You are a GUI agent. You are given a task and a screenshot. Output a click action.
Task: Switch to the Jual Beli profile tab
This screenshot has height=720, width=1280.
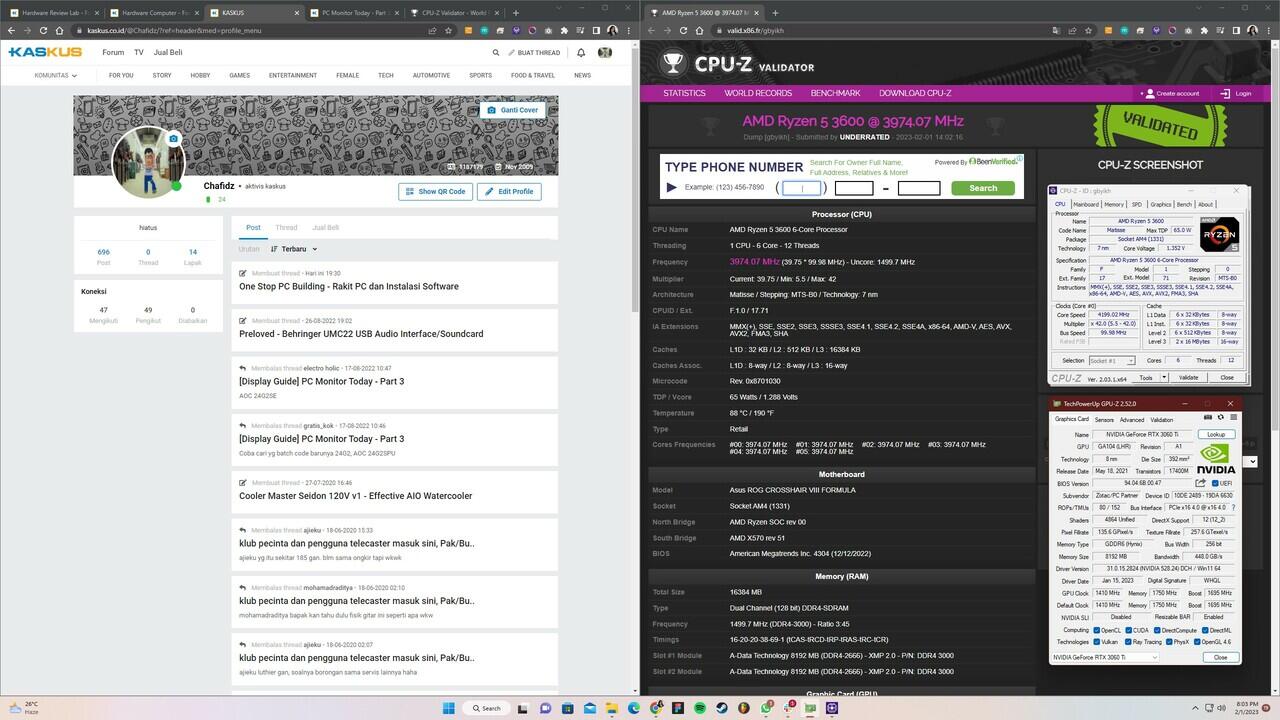325,227
